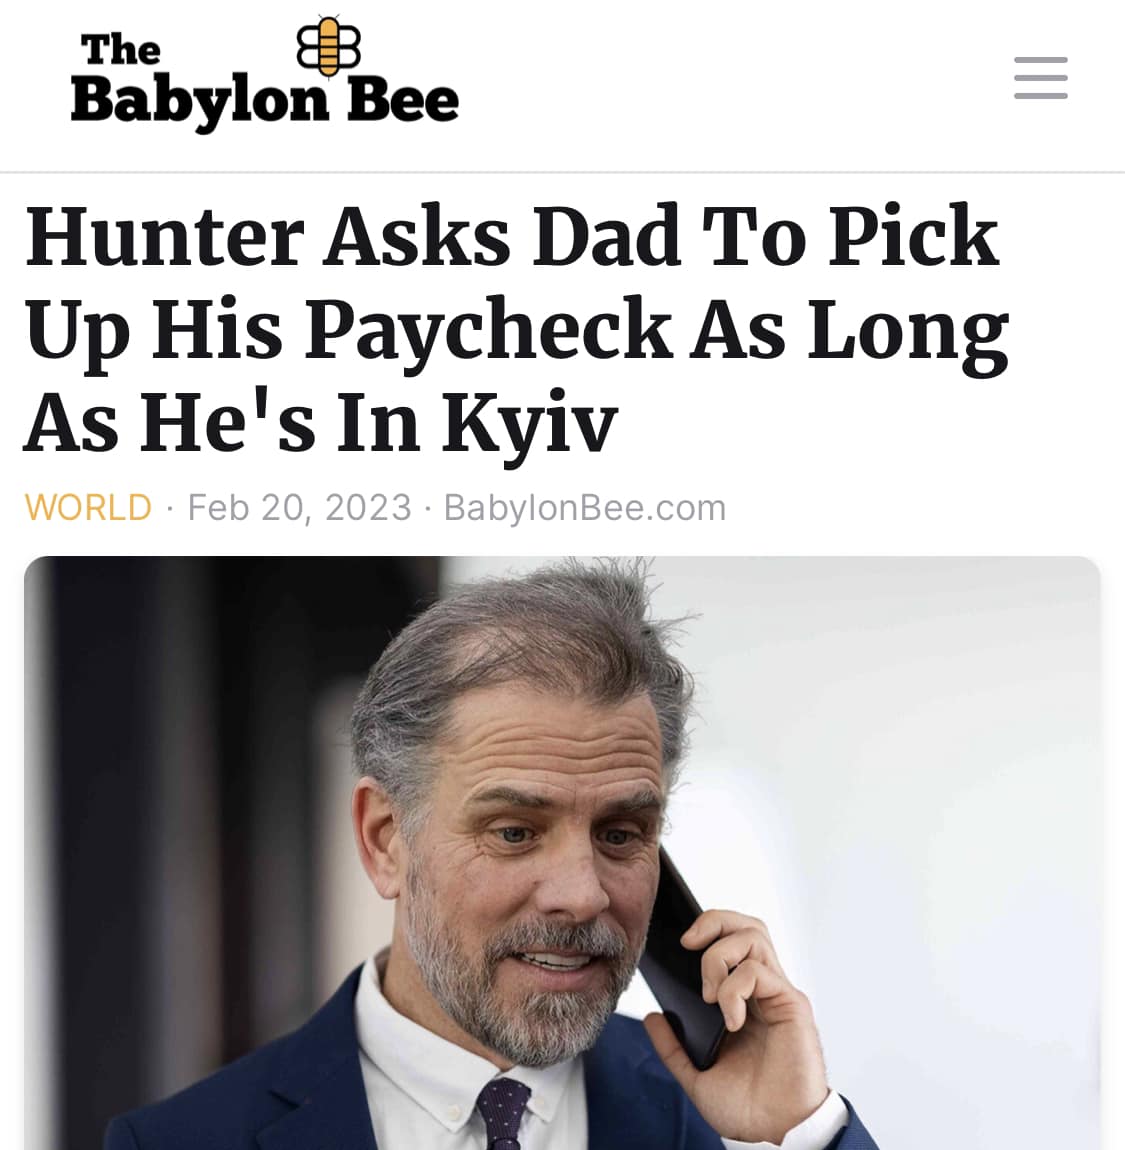Screen dimensions: 1125x1150
Task: Click the word 'Paycheck' in the headline
Action: [488, 330]
